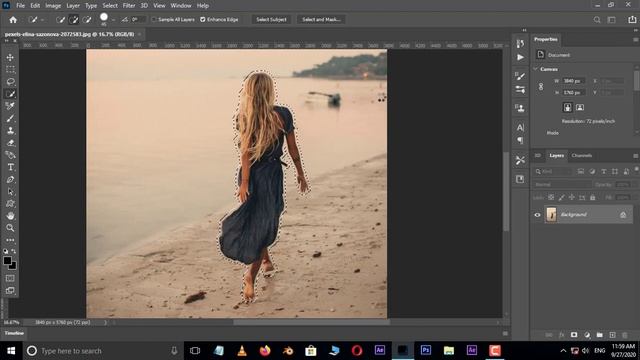Open the Edit Toolbar three-dots button
The height and width of the screenshot is (360, 640).
pos(10,240)
